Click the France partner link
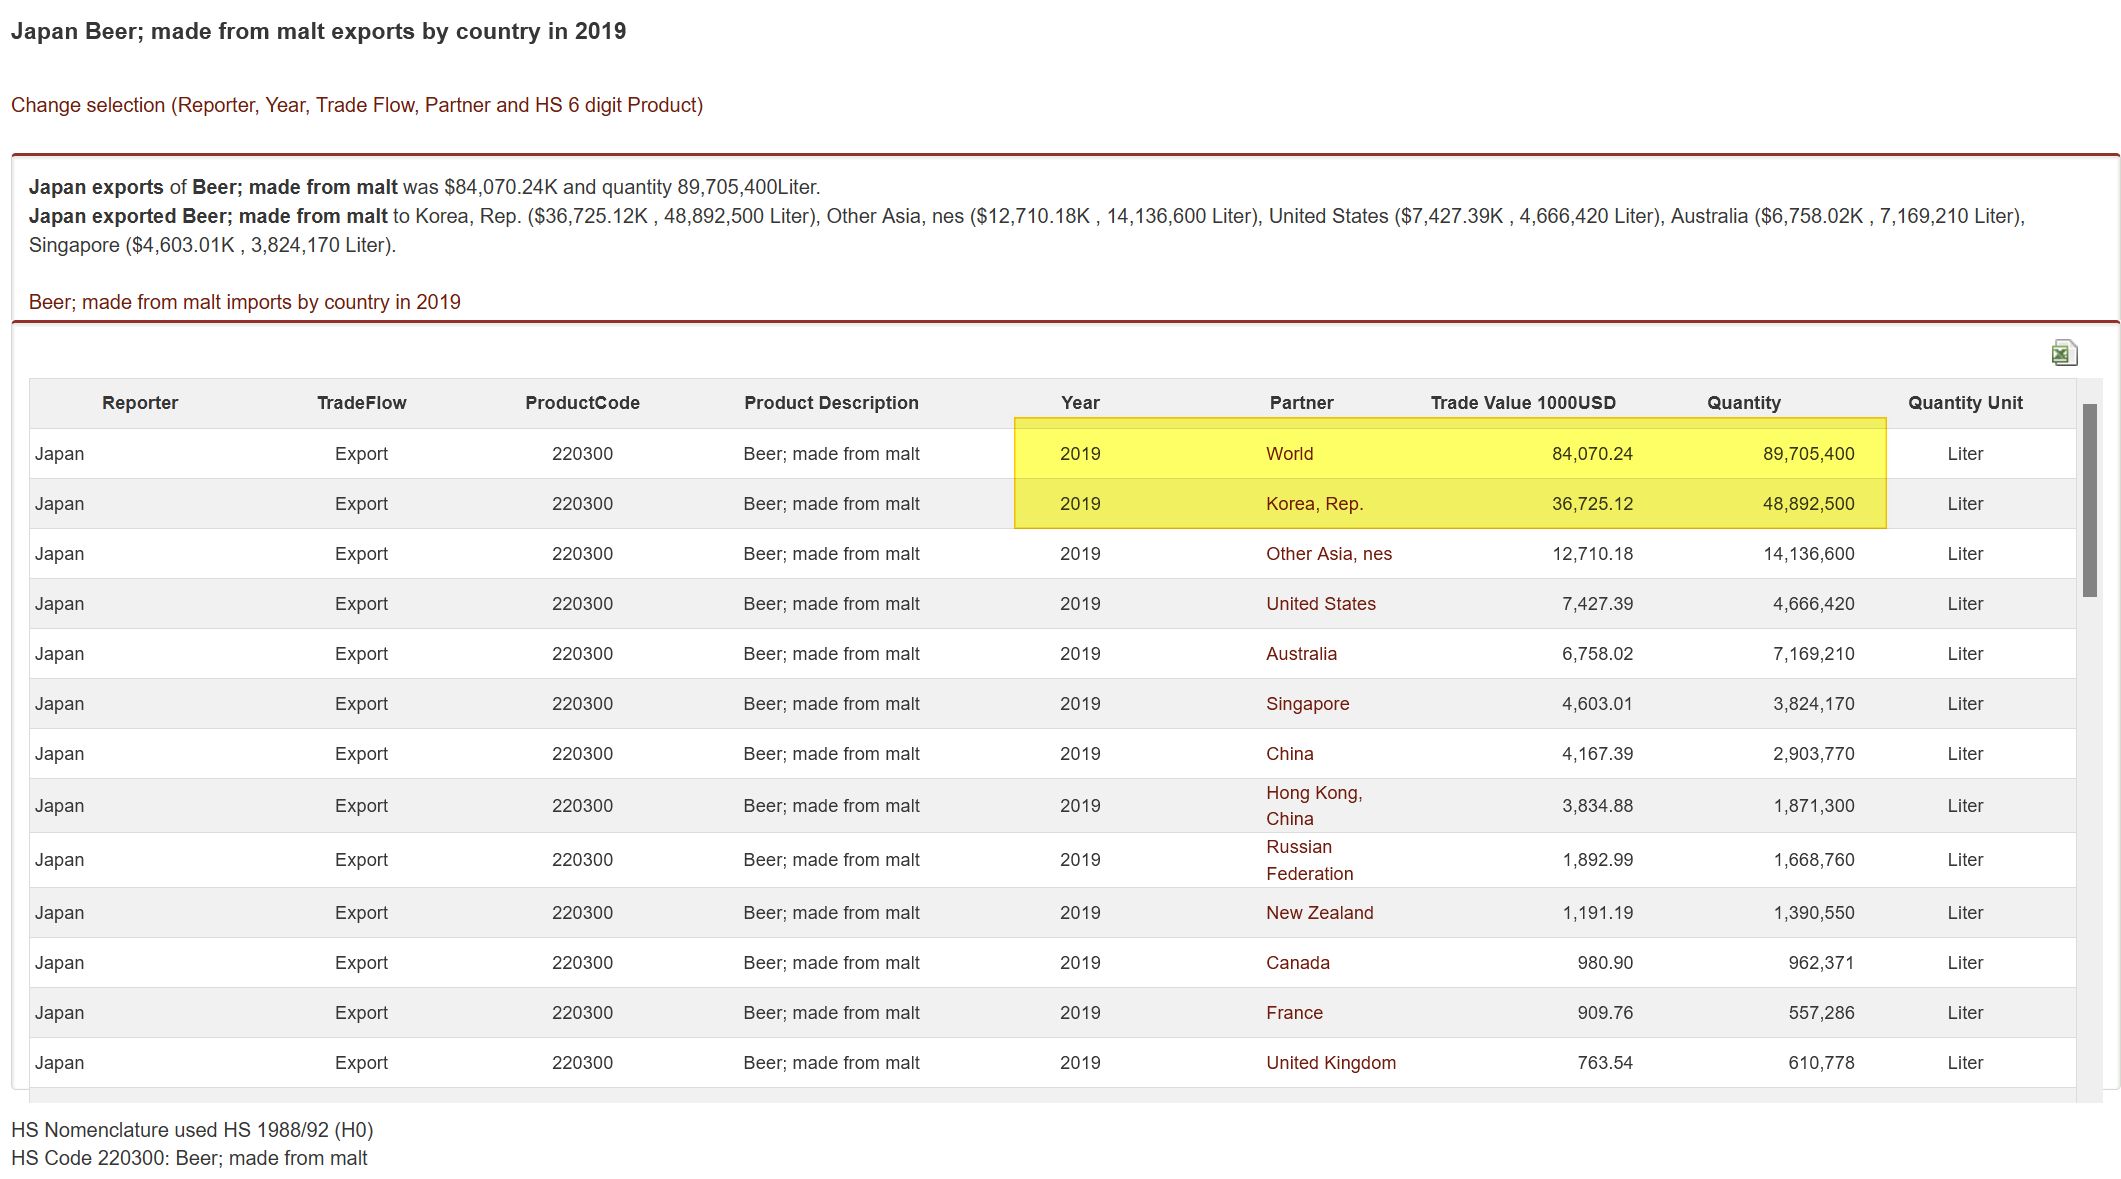 click(1294, 1013)
